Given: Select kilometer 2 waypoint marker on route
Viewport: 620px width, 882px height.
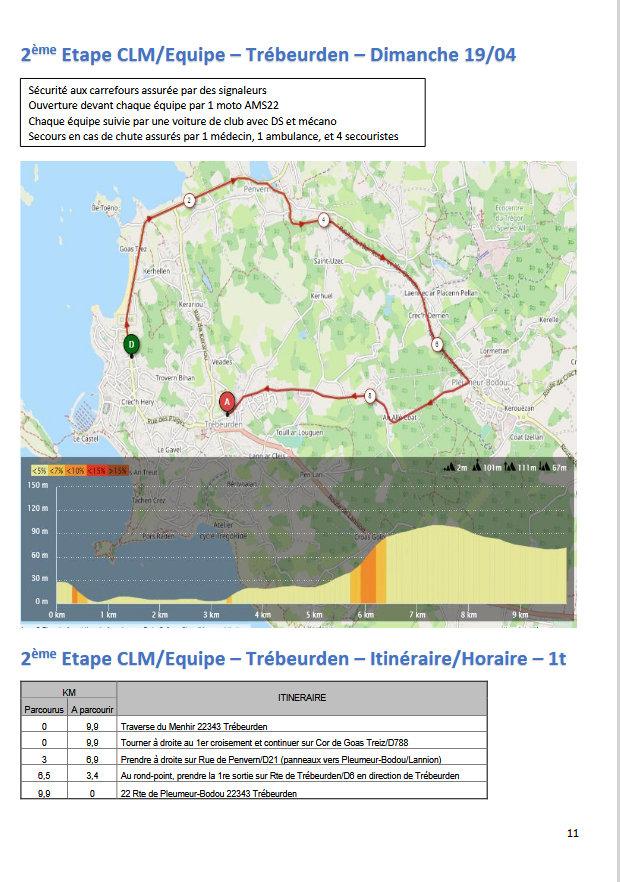Looking at the screenshot, I should click(189, 200).
